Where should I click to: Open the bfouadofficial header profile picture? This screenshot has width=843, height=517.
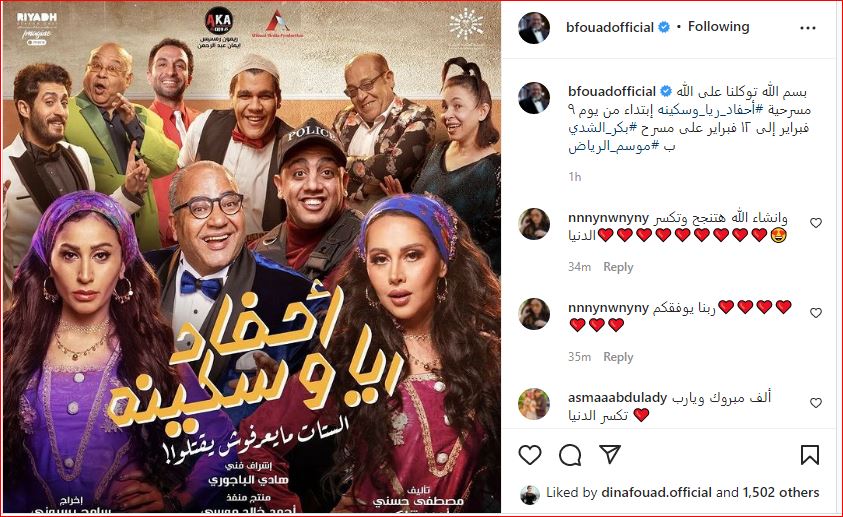coord(534,27)
